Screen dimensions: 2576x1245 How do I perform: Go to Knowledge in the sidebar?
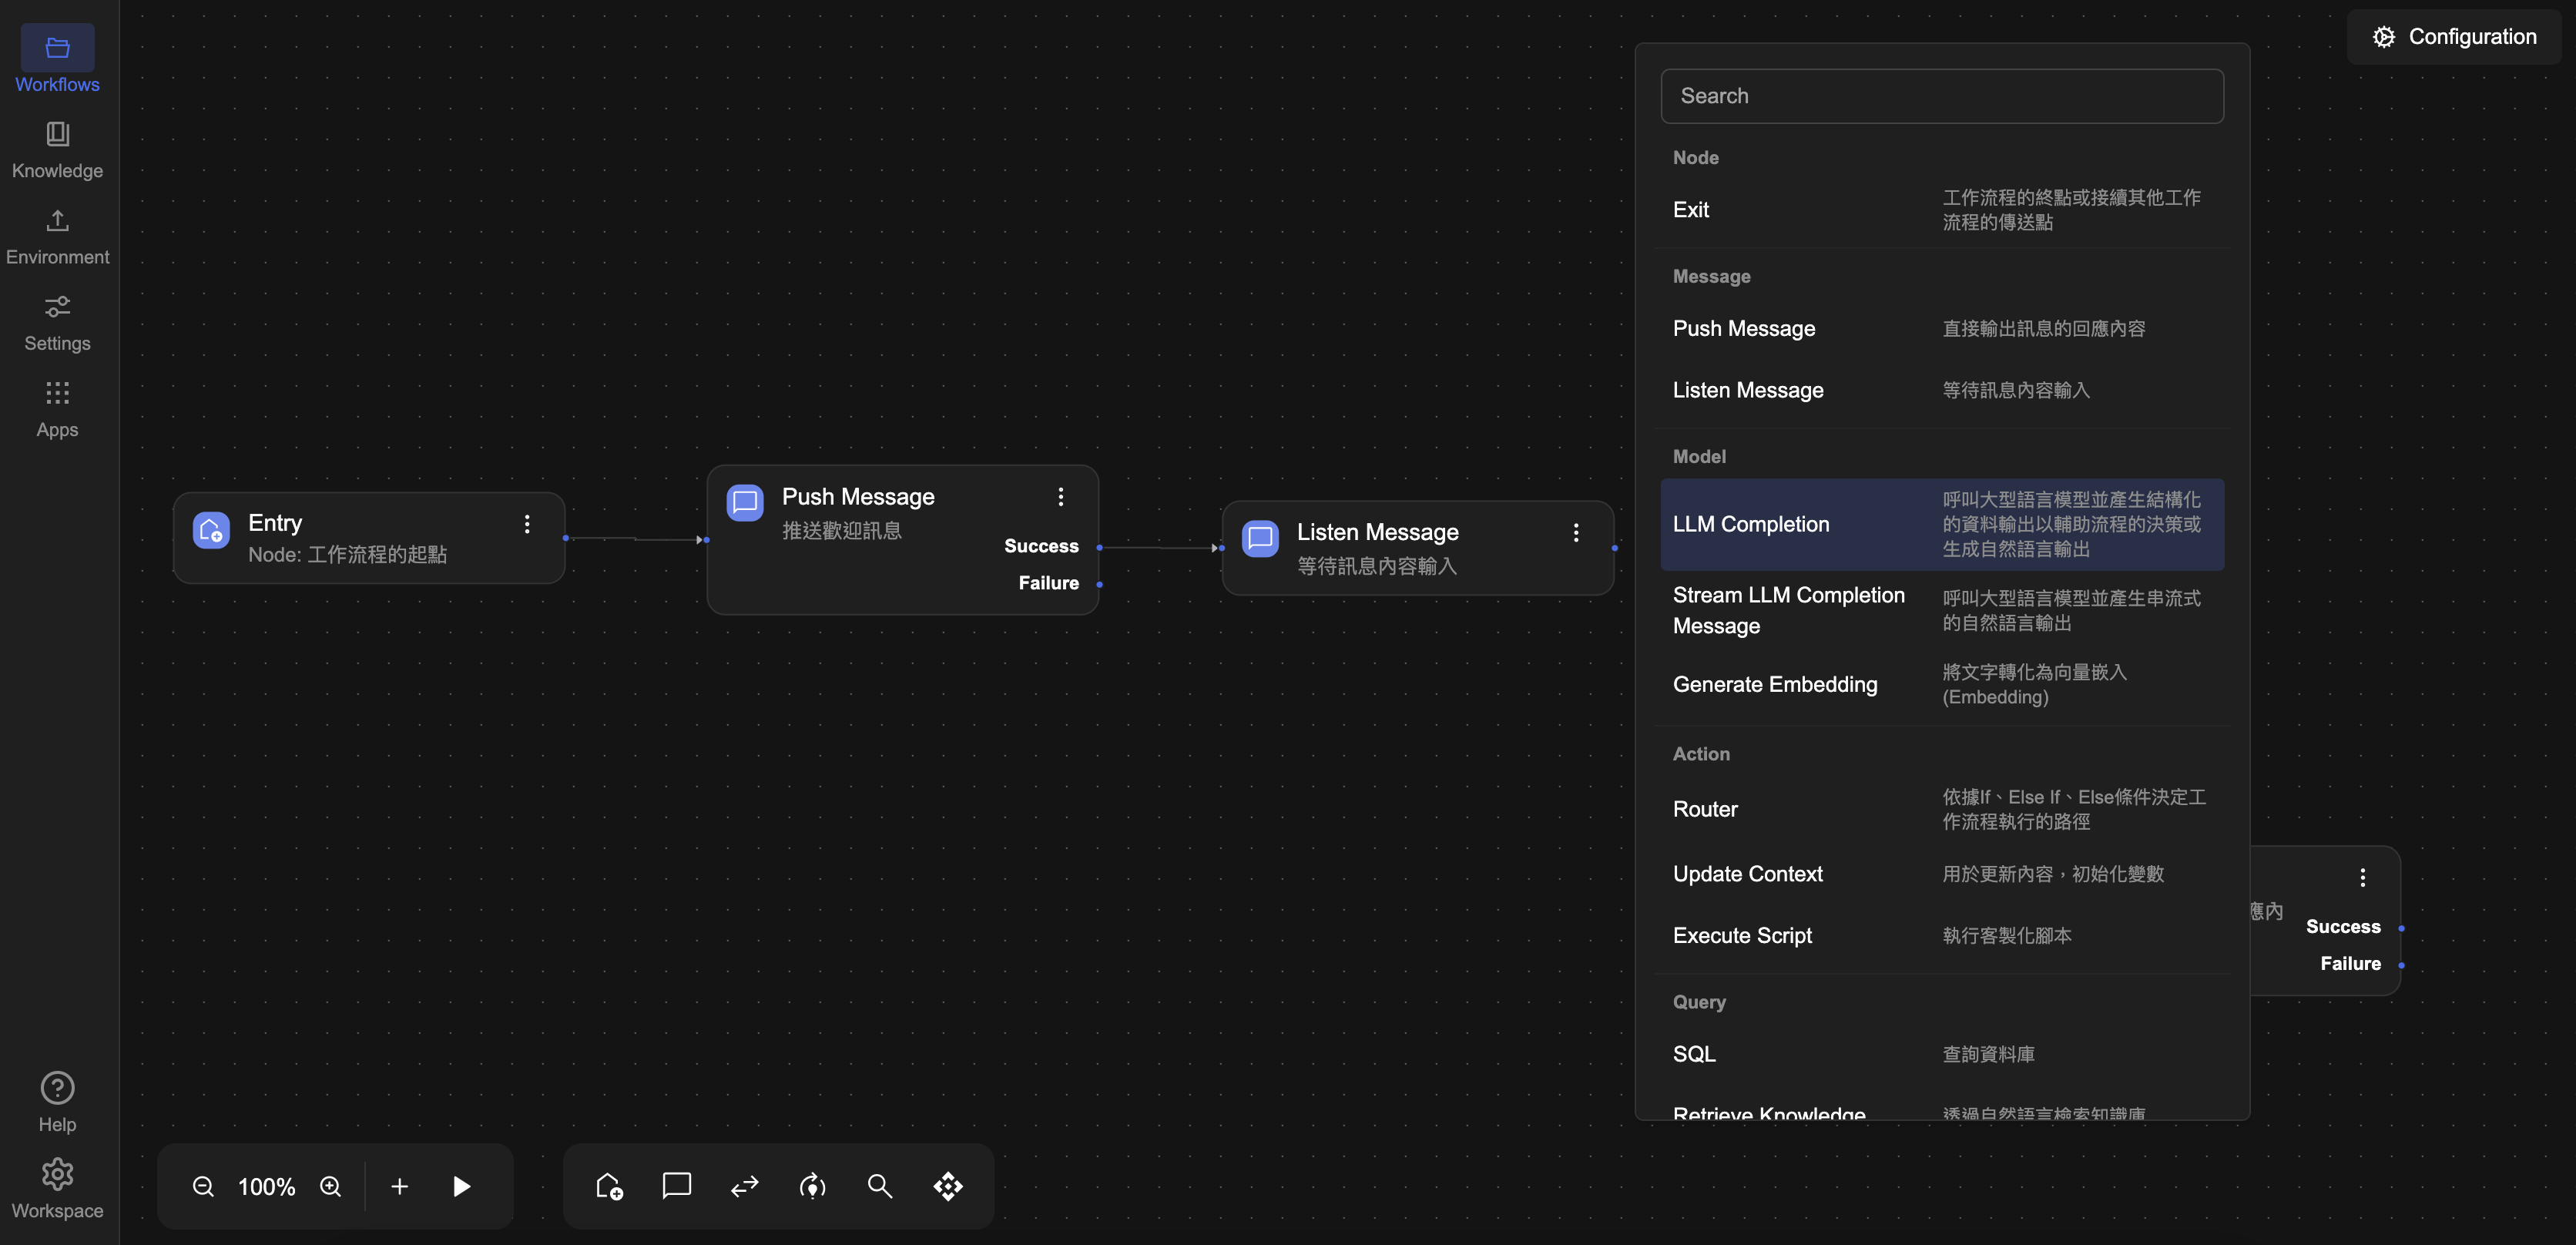click(57, 150)
